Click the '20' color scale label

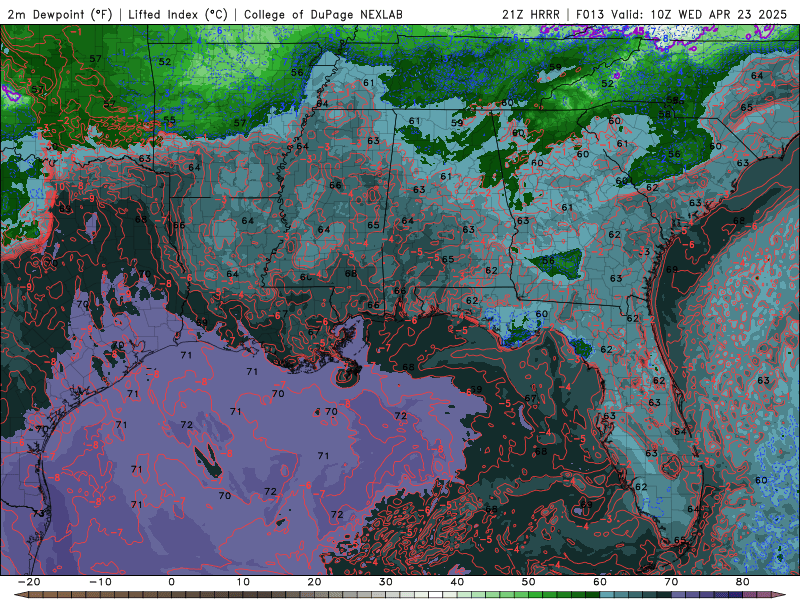pos(314,582)
